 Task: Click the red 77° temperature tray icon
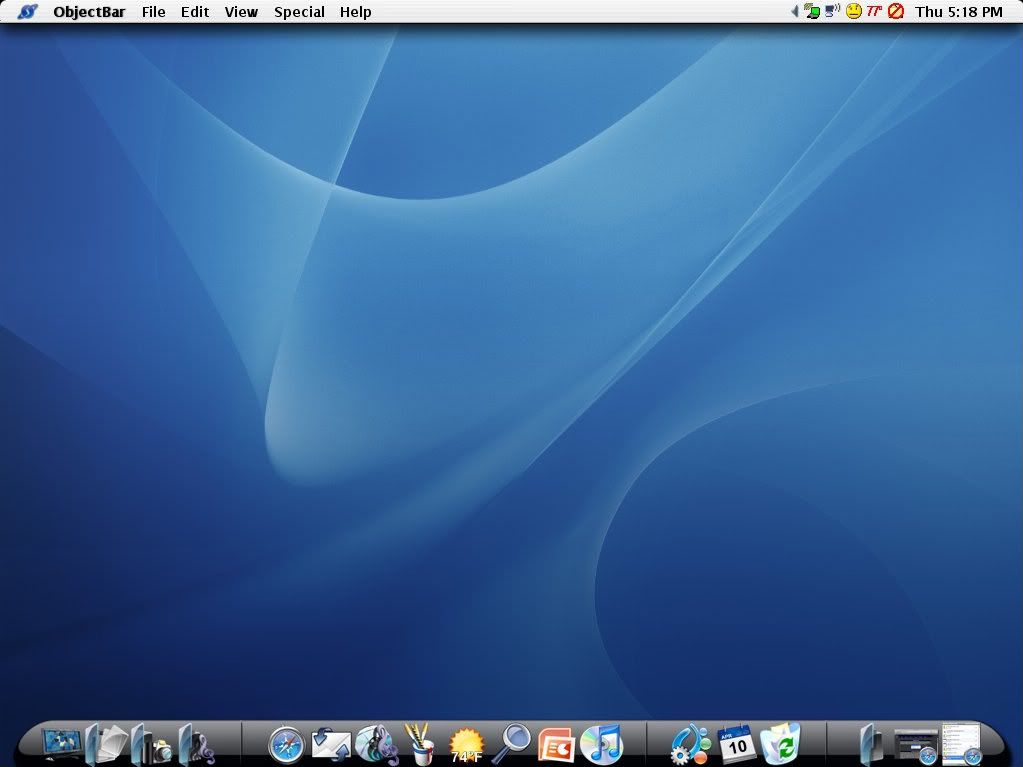874,10
